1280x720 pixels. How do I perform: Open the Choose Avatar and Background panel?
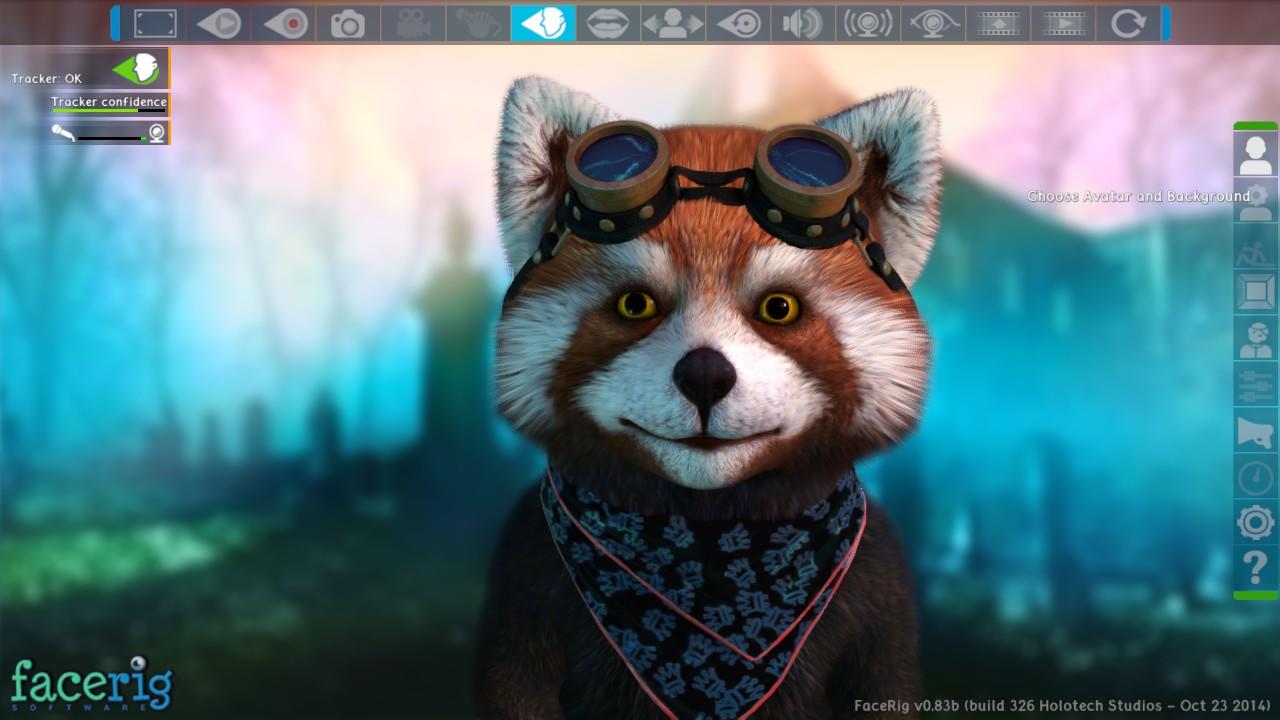[x=1255, y=155]
